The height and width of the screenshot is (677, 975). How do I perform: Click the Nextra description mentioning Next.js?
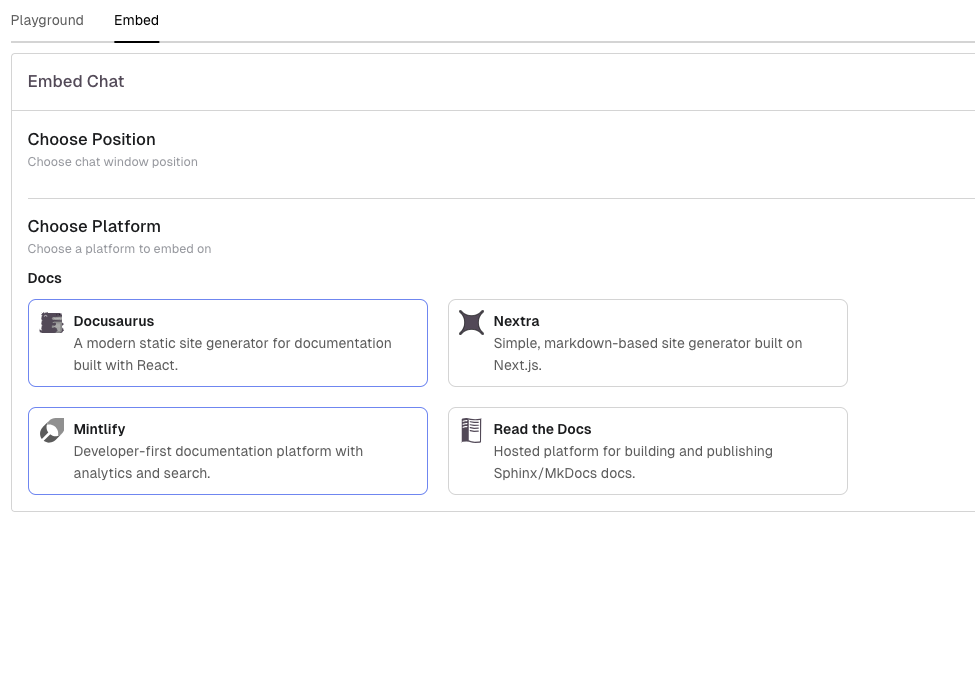point(647,354)
